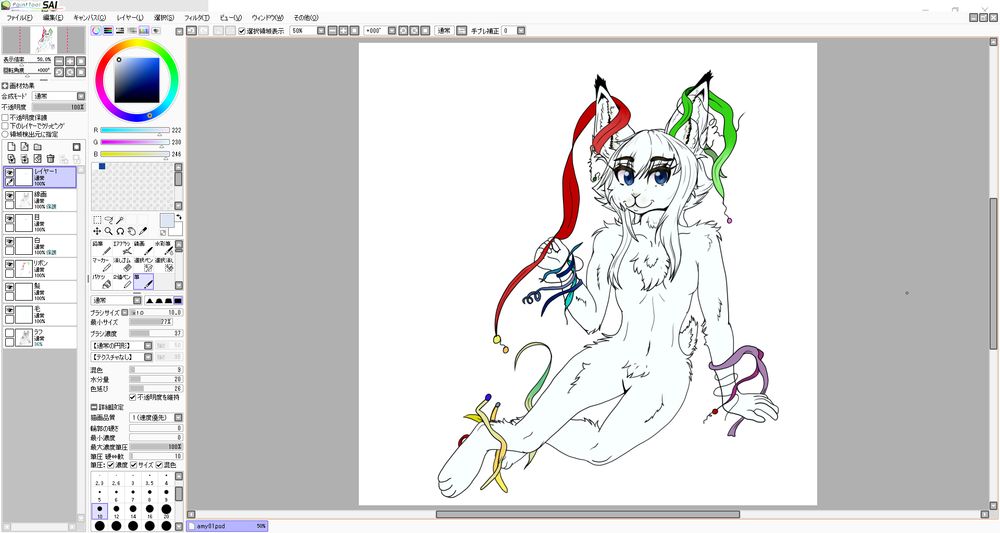The width and height of the screenshot is (1000, 533).
Task: Select the rectangular selection tool
Action: click(x=97, y=220)
